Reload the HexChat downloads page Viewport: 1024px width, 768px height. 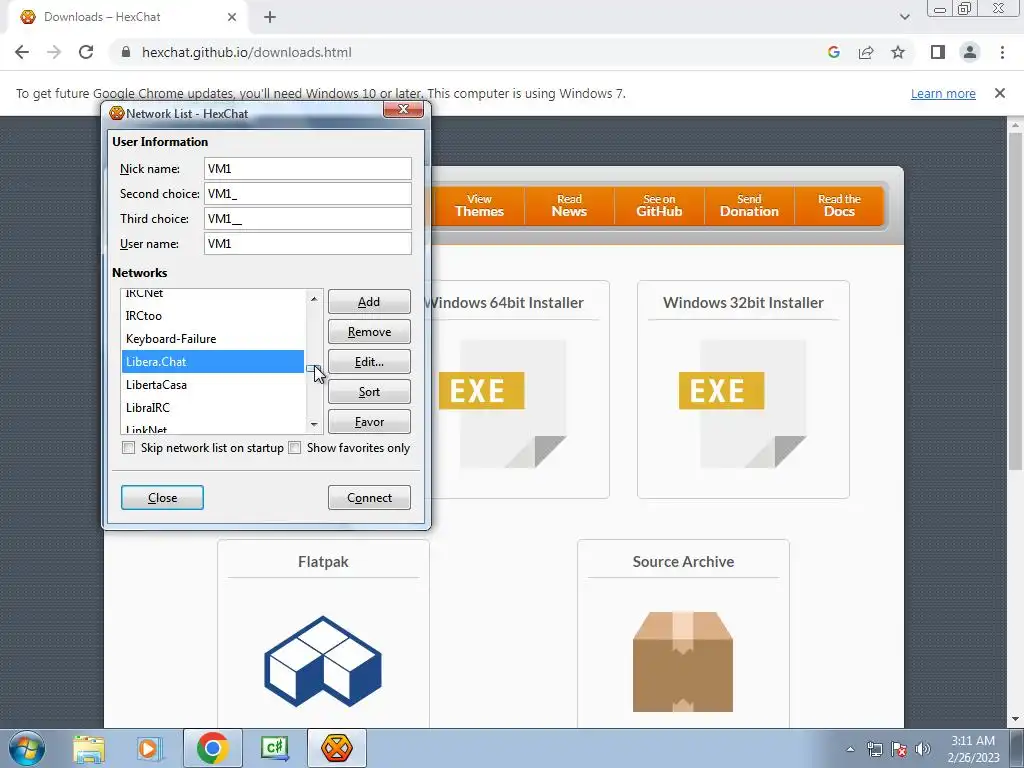pyautogui.click(x=86, y=52)
